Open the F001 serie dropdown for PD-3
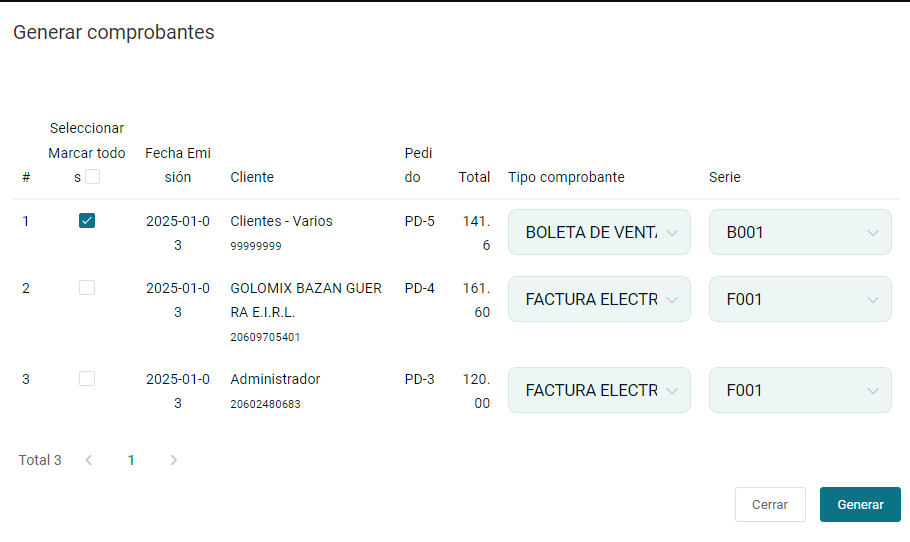This screenshot has width=910, height=542. (x=800, y=390)
